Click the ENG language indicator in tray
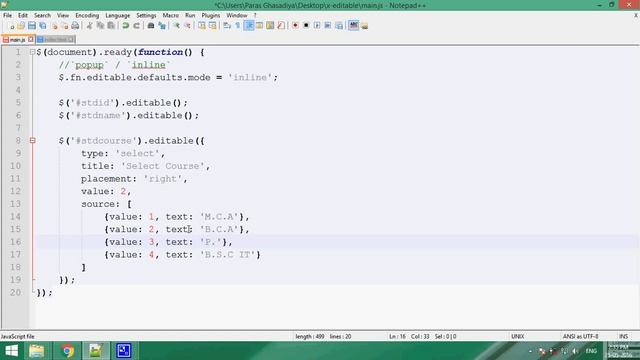This screenshot has height=360, width=640. pos(591,351)
